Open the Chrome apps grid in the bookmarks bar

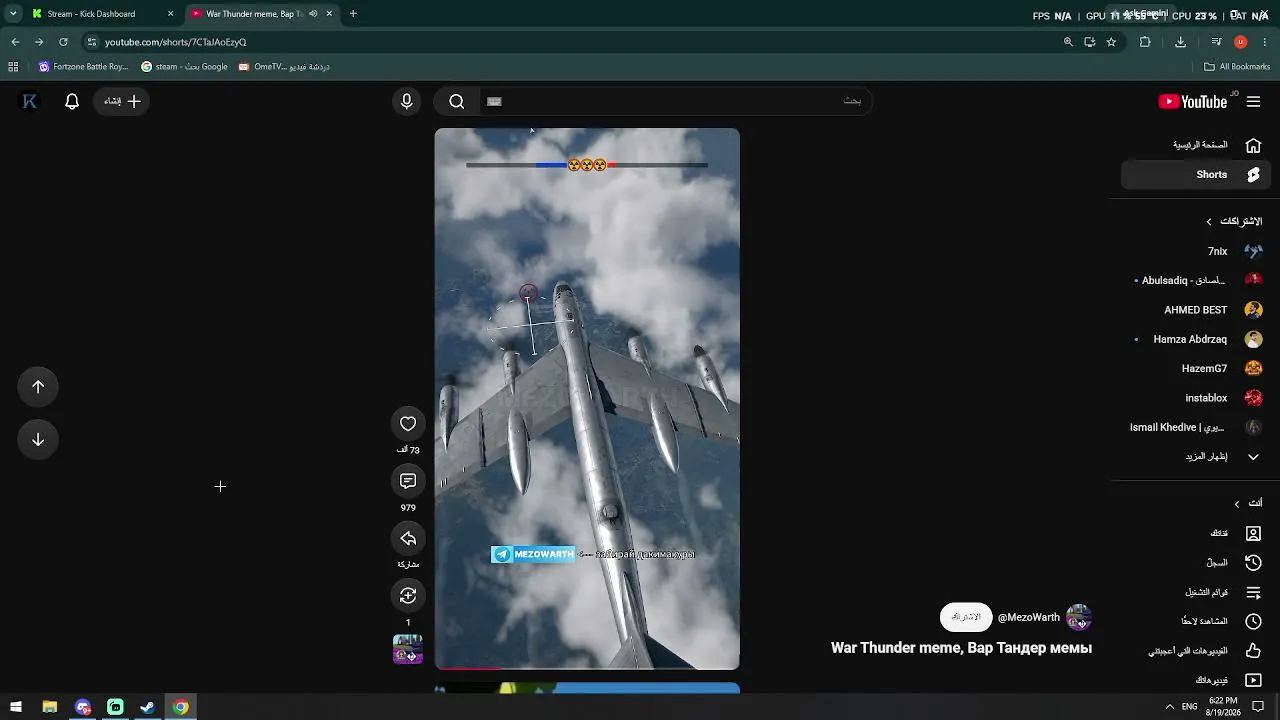pos(13,67)
